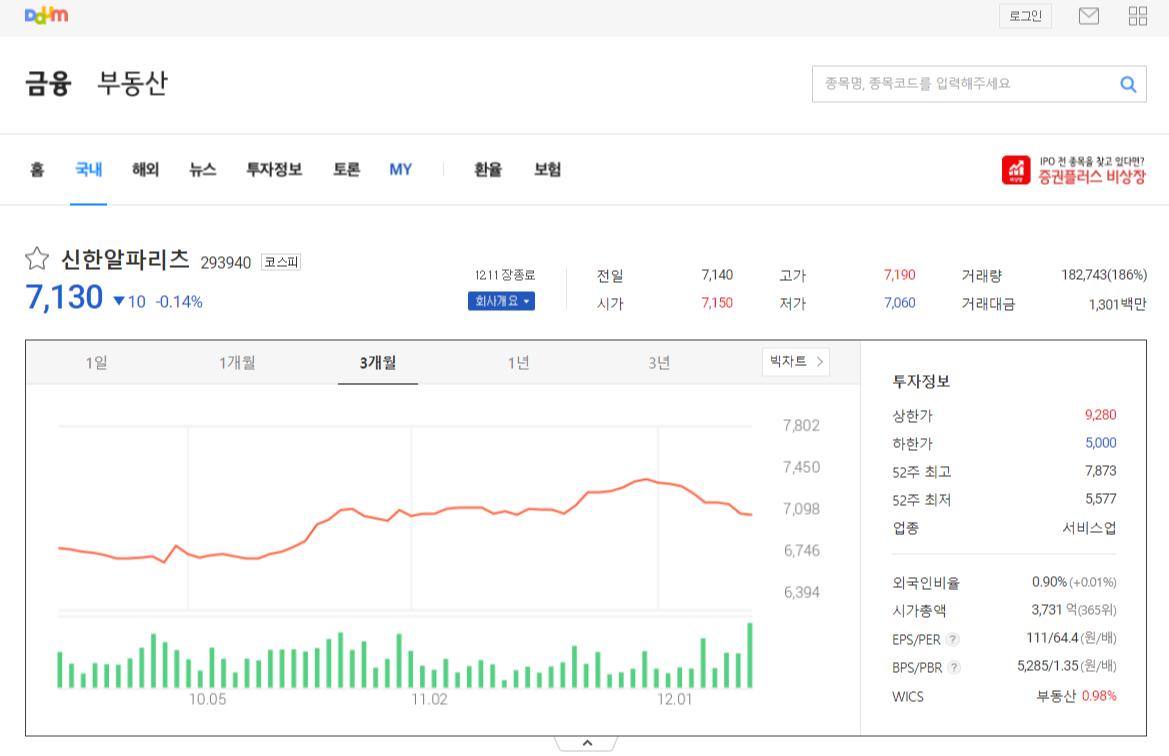Open 빅차트 full chart view
This screenshot has width=1169, height=756.
795,362
